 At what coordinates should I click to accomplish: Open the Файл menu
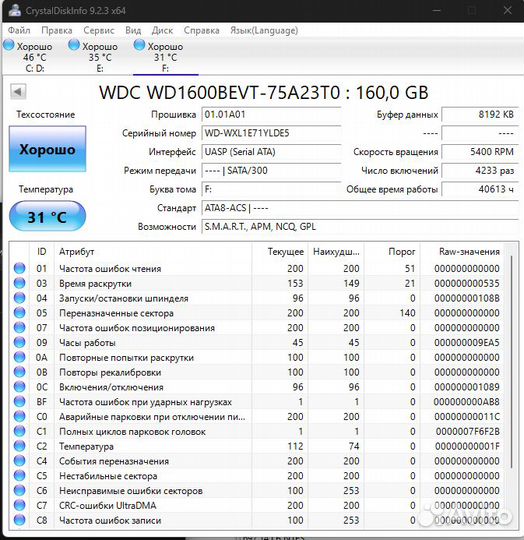click(19, 30)
